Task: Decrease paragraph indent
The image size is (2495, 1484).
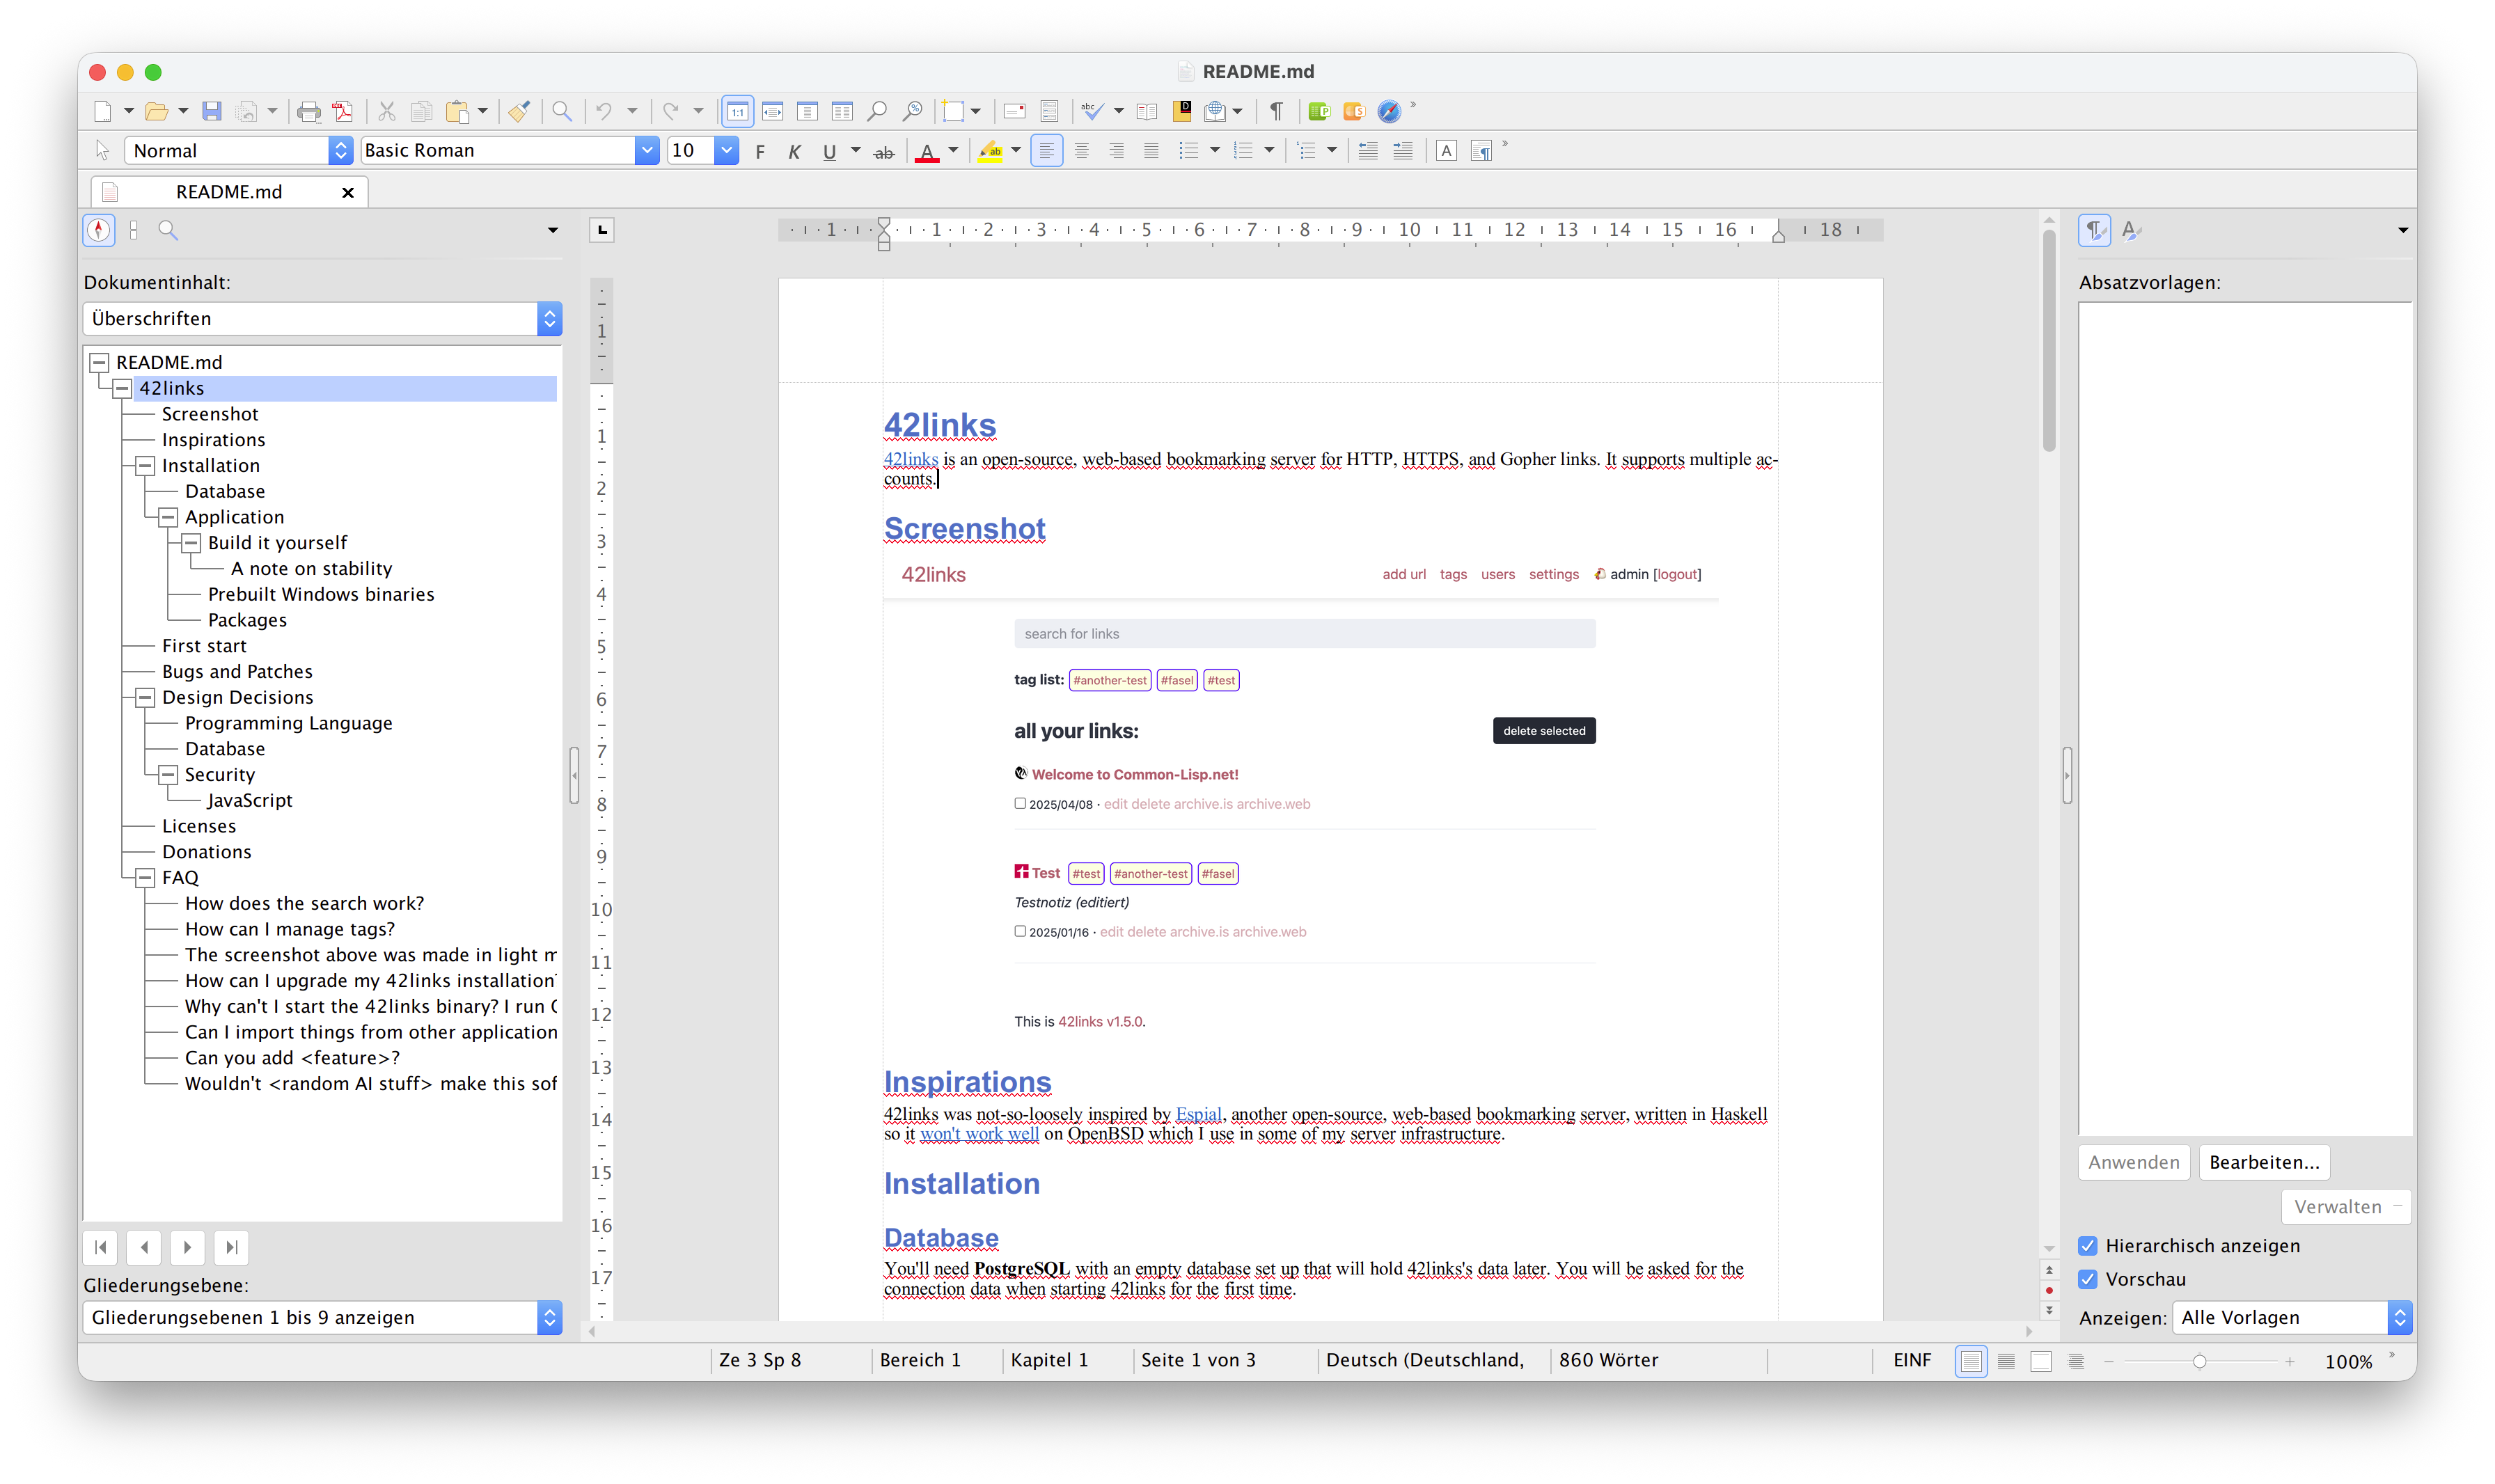Action: coord(1368,151)
